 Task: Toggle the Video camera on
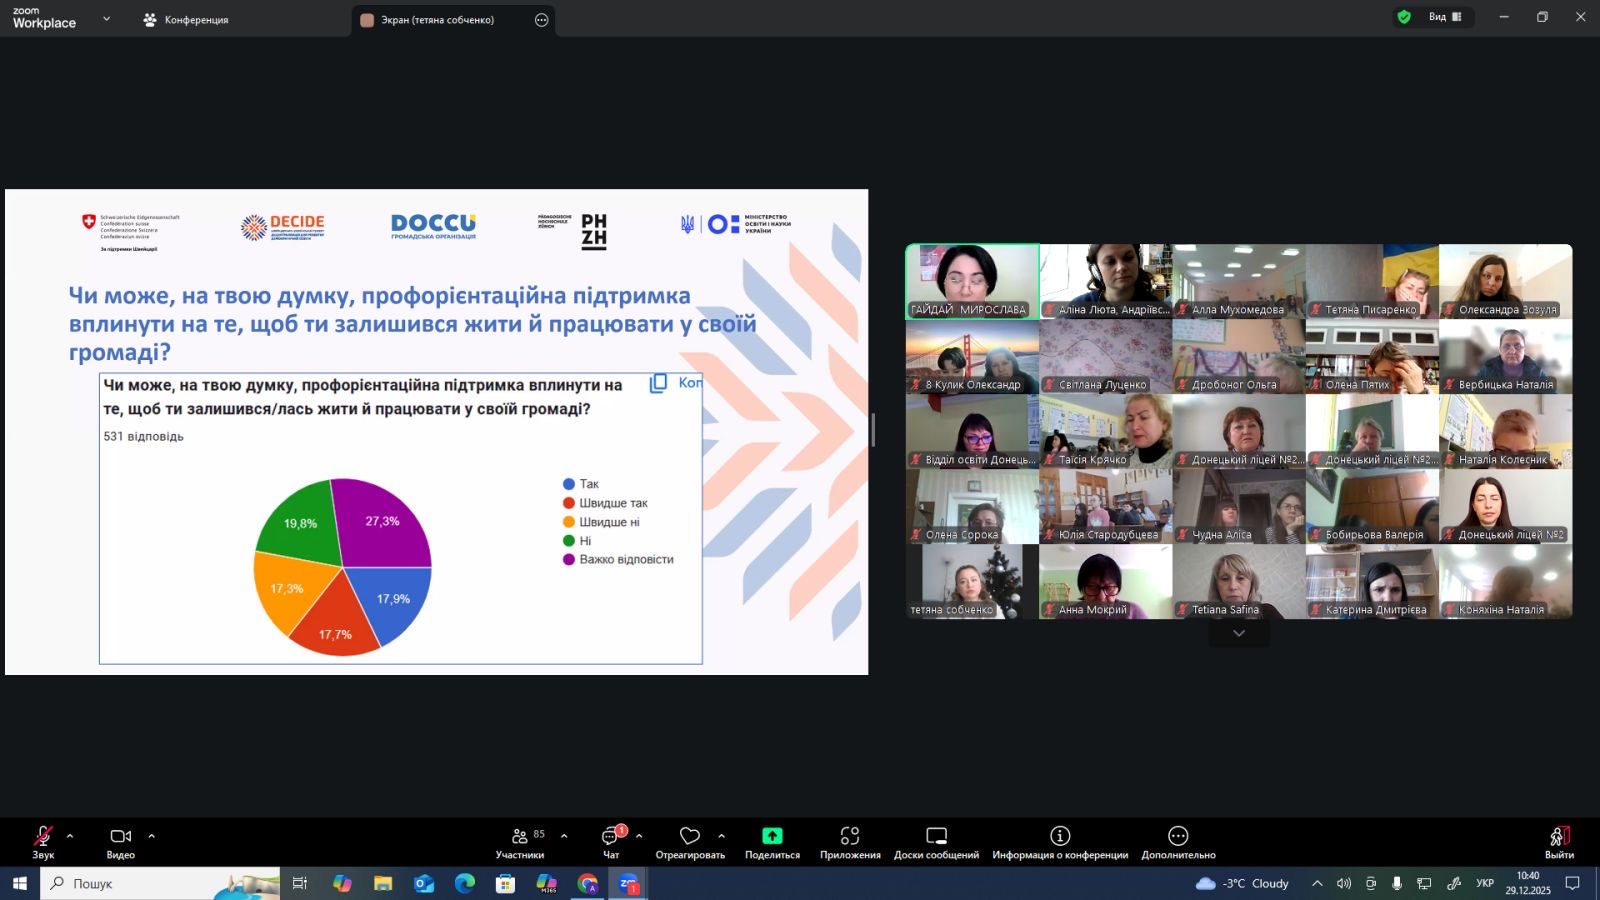coord(121,836)
